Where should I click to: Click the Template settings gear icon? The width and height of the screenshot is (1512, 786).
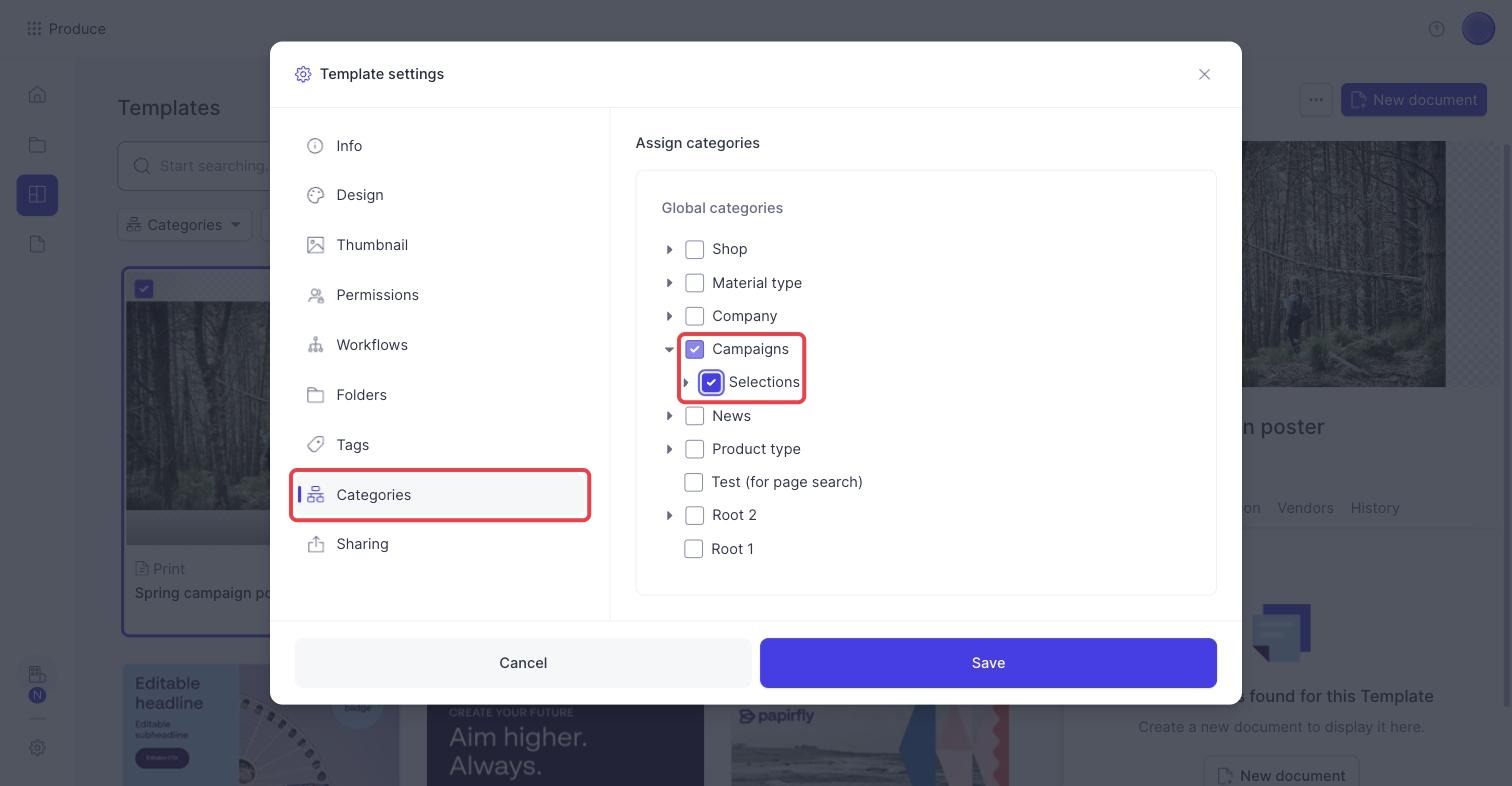(303, 74)
